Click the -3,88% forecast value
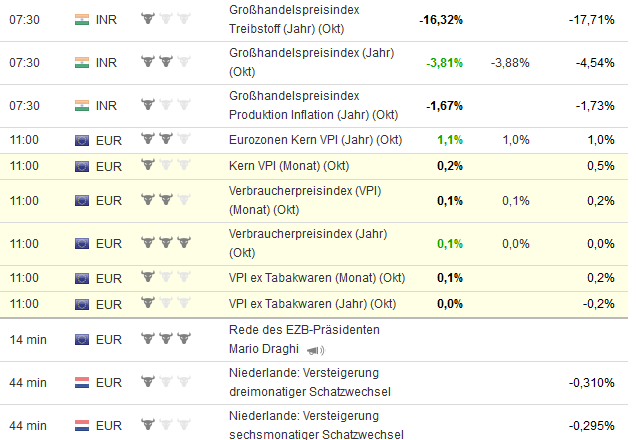The width and height of the screenshot is (636, 440). (x=511, y=62)
